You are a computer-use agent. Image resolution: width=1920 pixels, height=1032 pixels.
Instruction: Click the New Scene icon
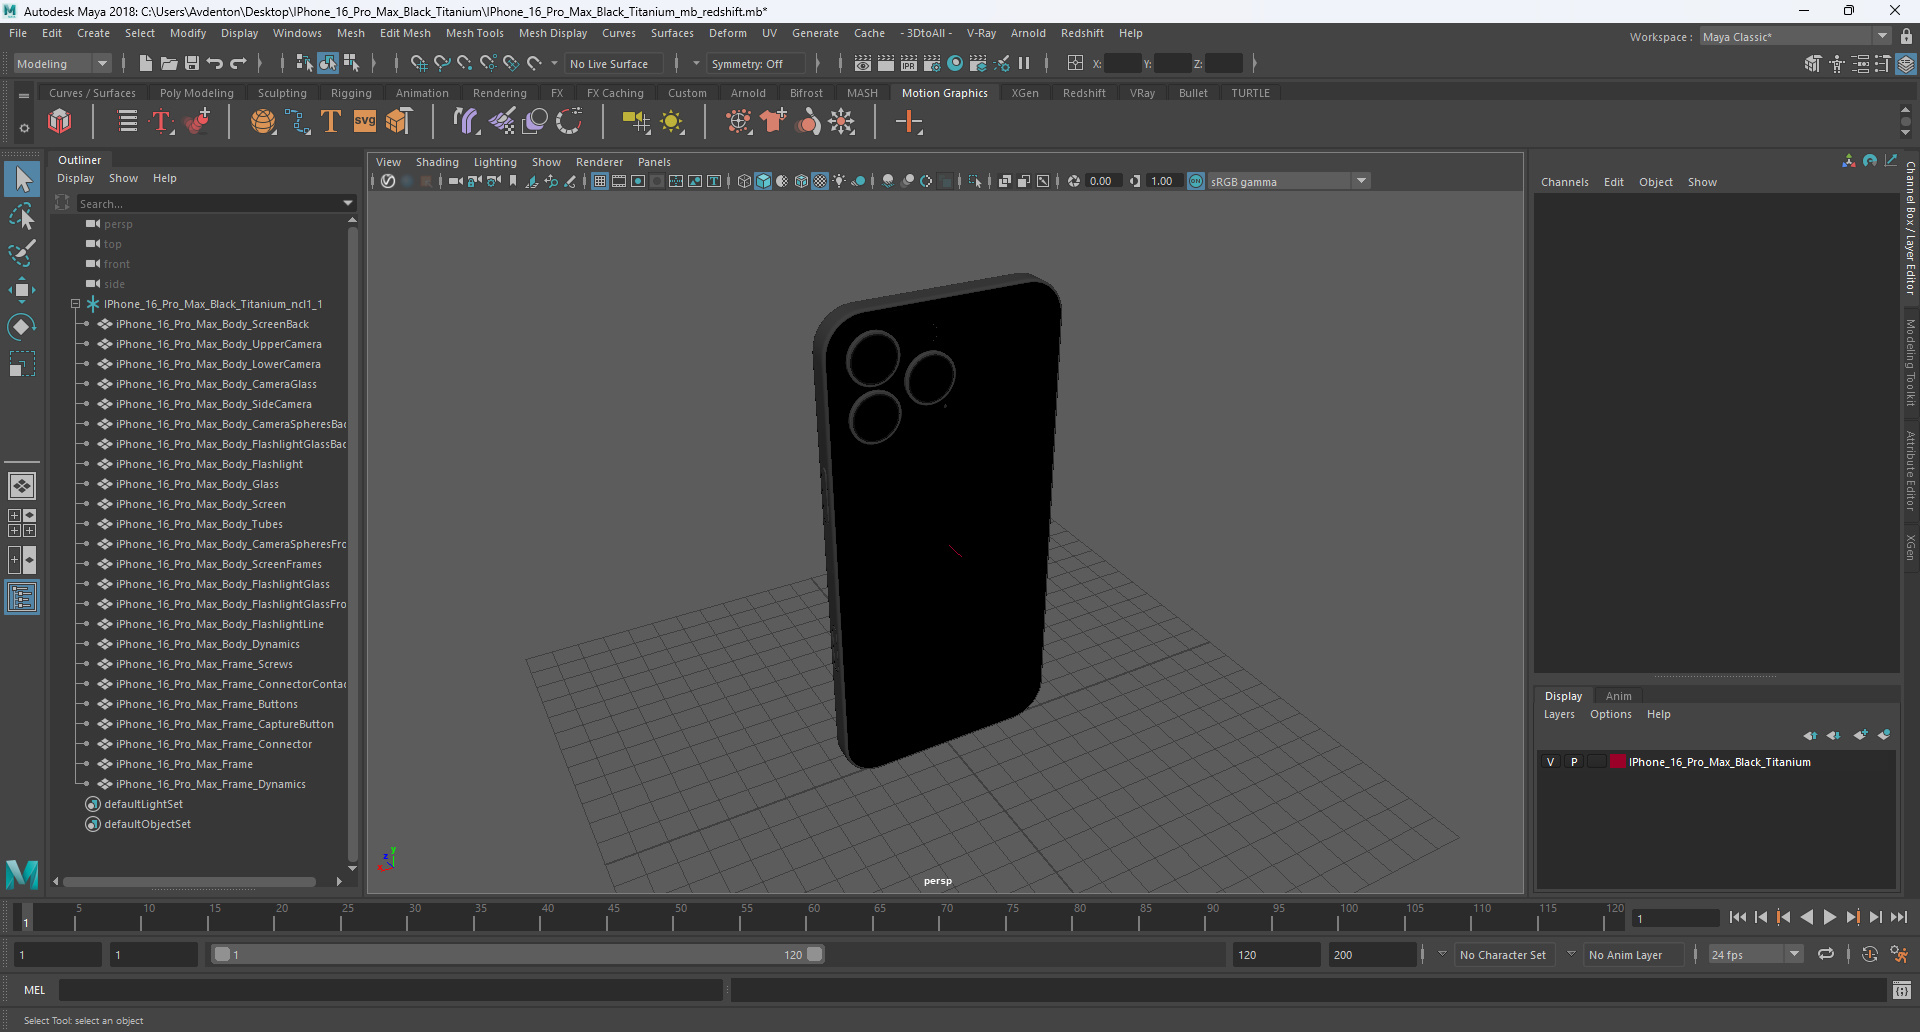pos(146,63)
